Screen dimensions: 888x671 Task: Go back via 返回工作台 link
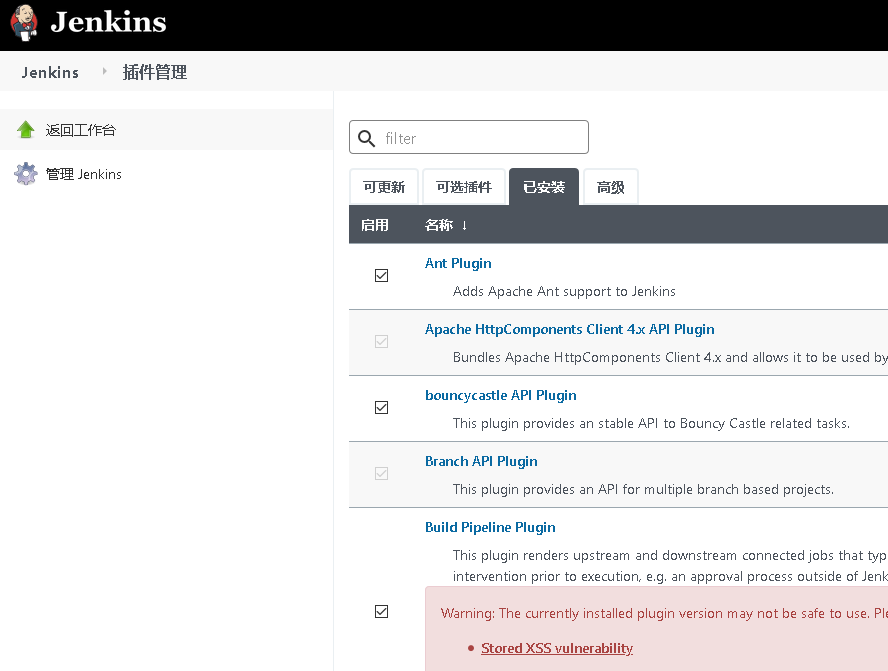80,130
